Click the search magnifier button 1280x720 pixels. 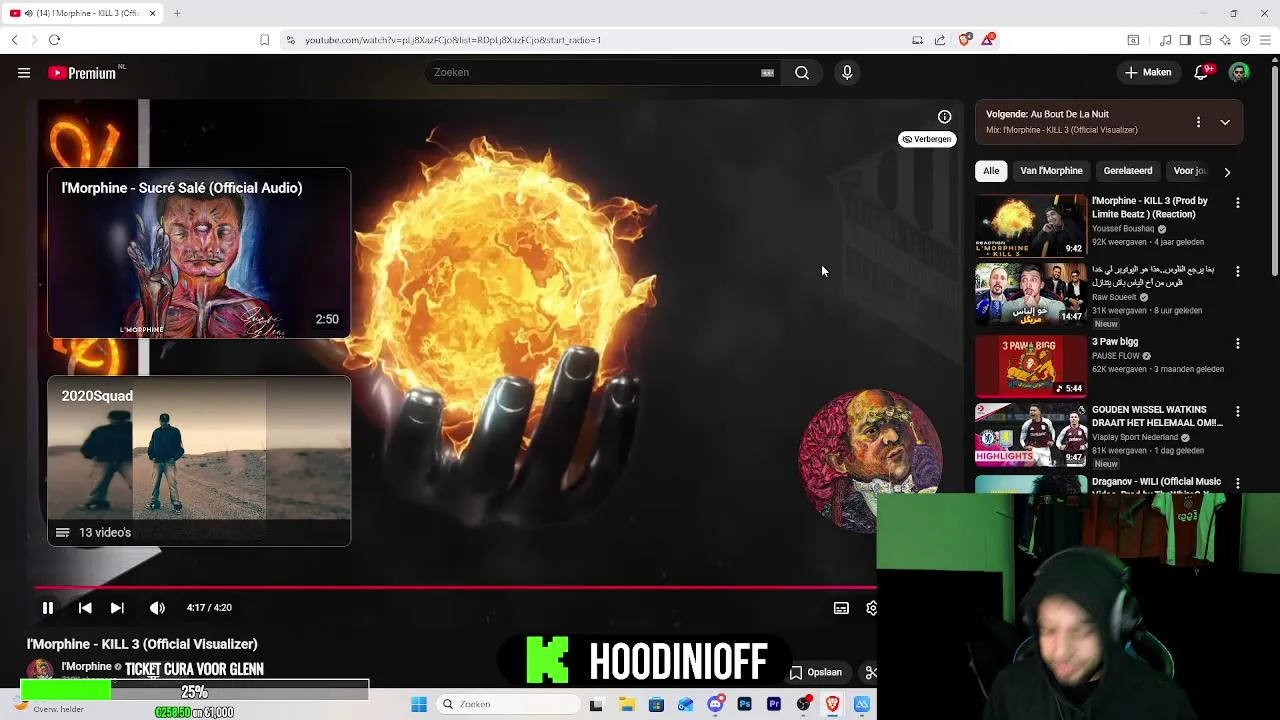pyautogui.click(x=802, y=72)
